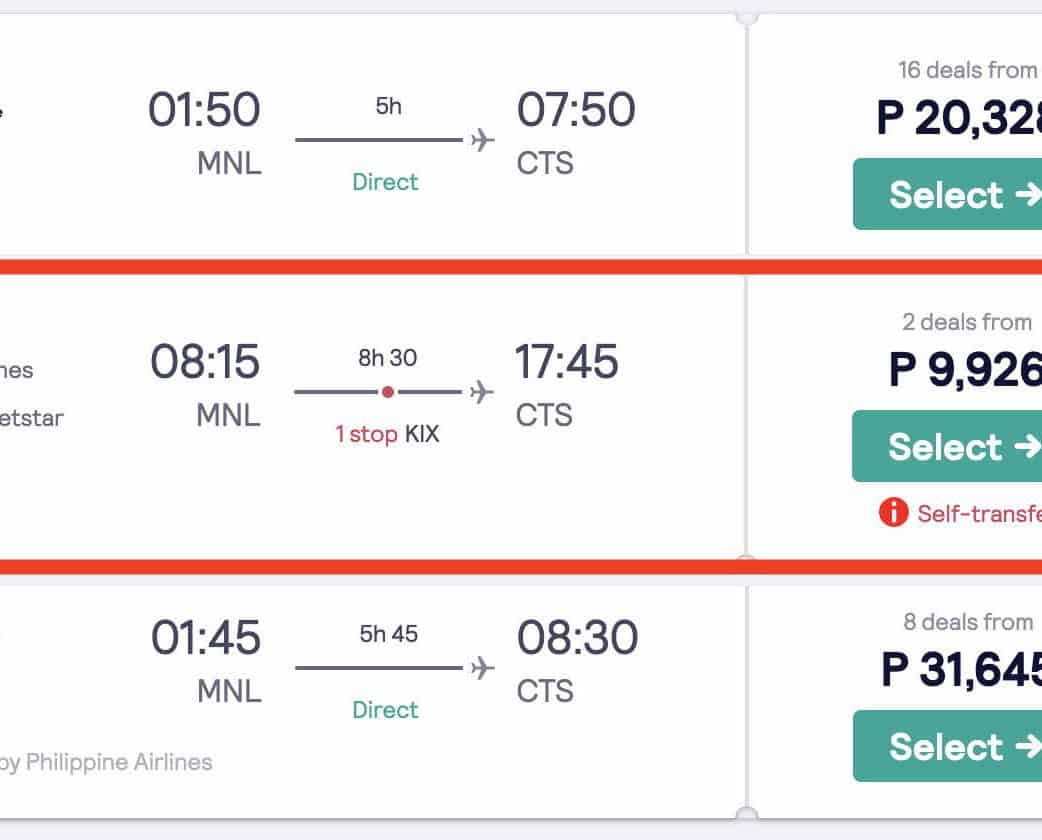Open the Self-transfer warning text

(x=978, y=513)
